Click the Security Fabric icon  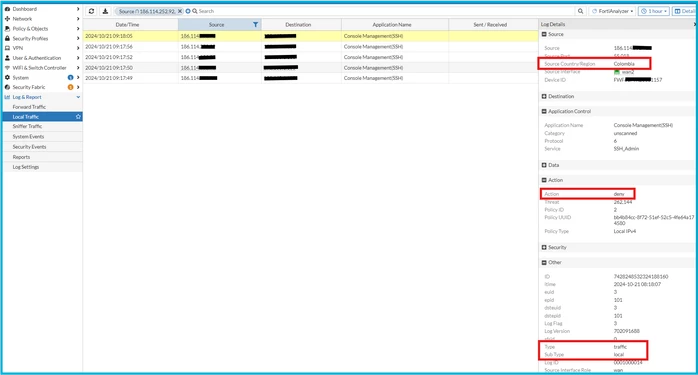coord(7,87)
